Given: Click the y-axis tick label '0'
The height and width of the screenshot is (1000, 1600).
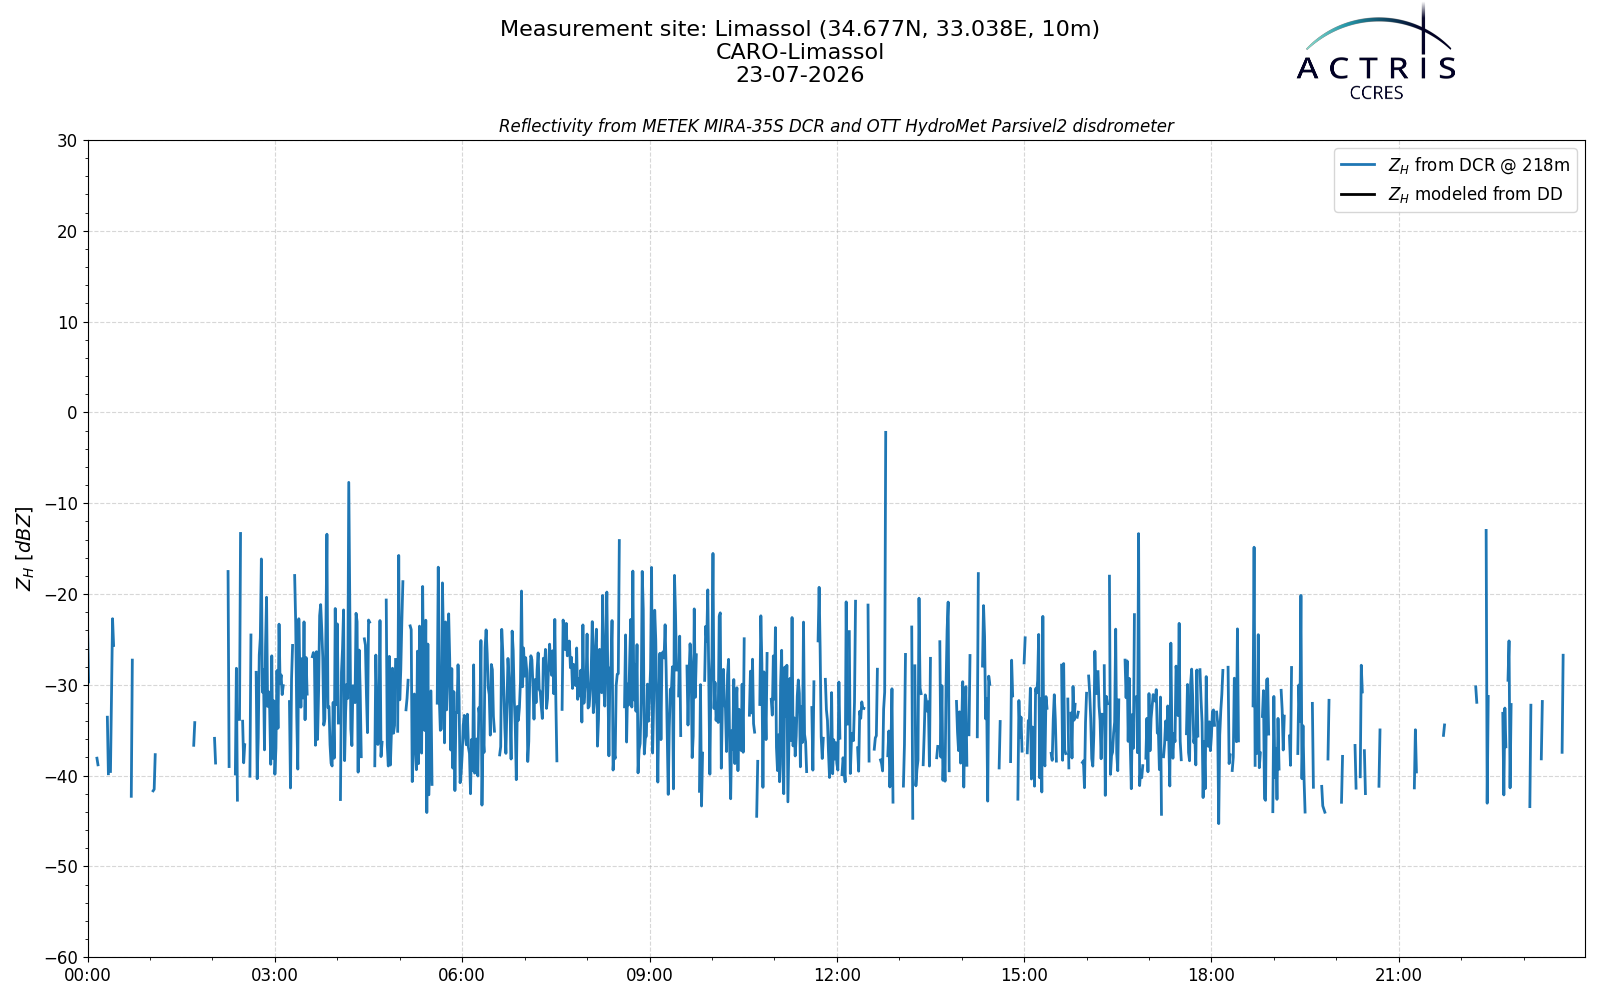Looking at the screenshot, I should [x=72, y=413].
